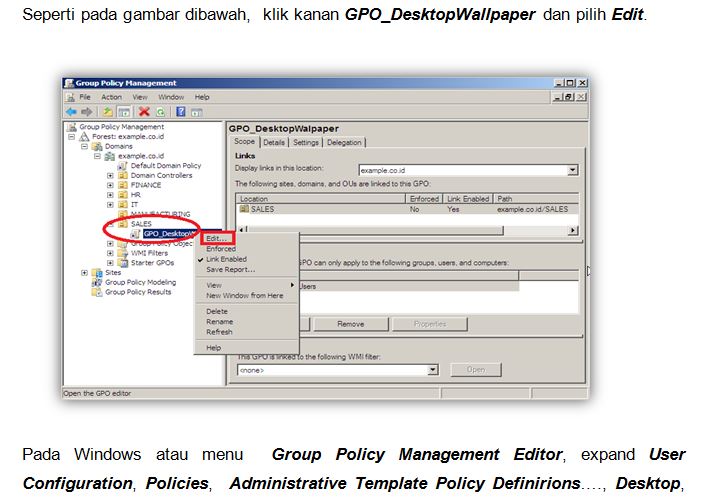
Task: Expand the Starter GPOs node
Action: [x=110, y=263]
